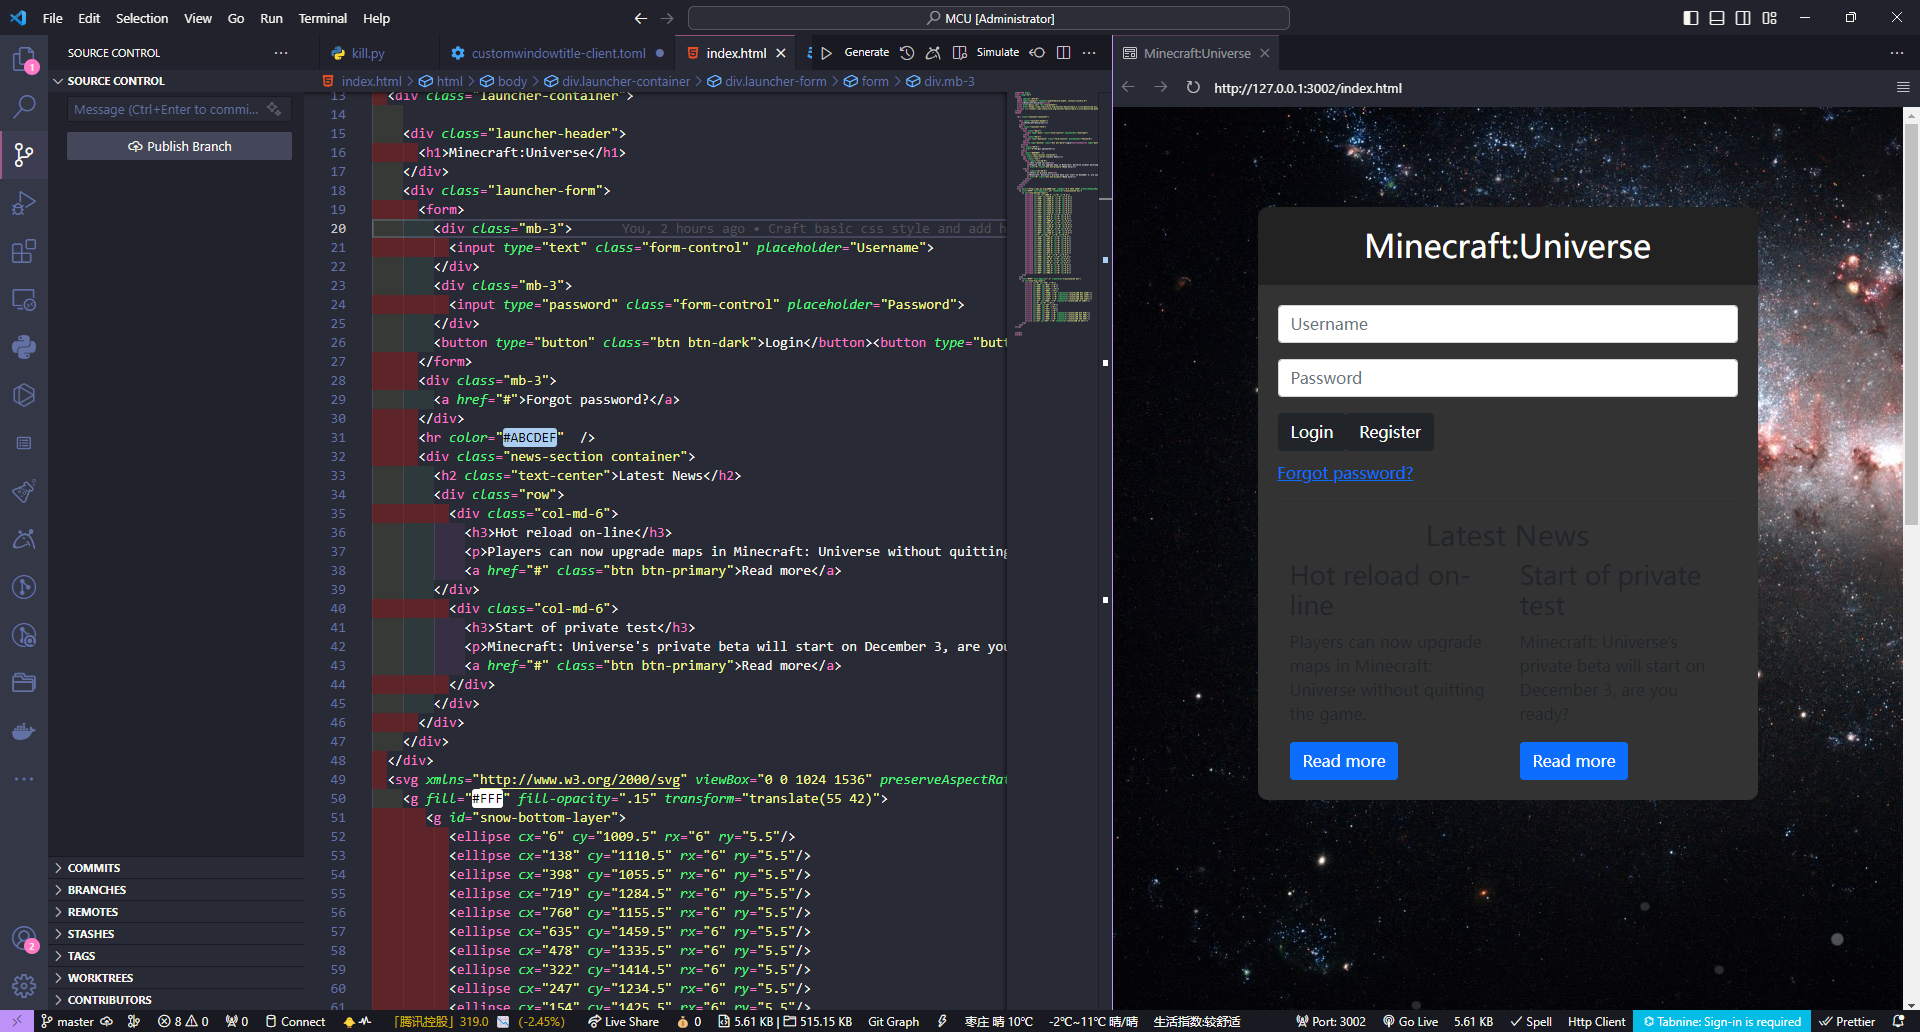This screenshot has width=1920, height=1032.
Task: Click the browser preview URL address bar
Action: [1545, 88]
